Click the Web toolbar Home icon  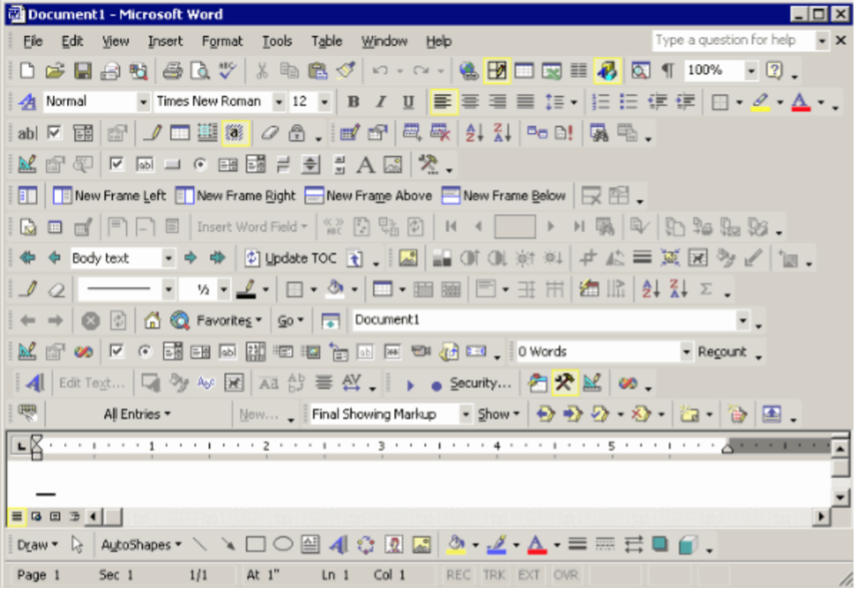coord(152,321)
